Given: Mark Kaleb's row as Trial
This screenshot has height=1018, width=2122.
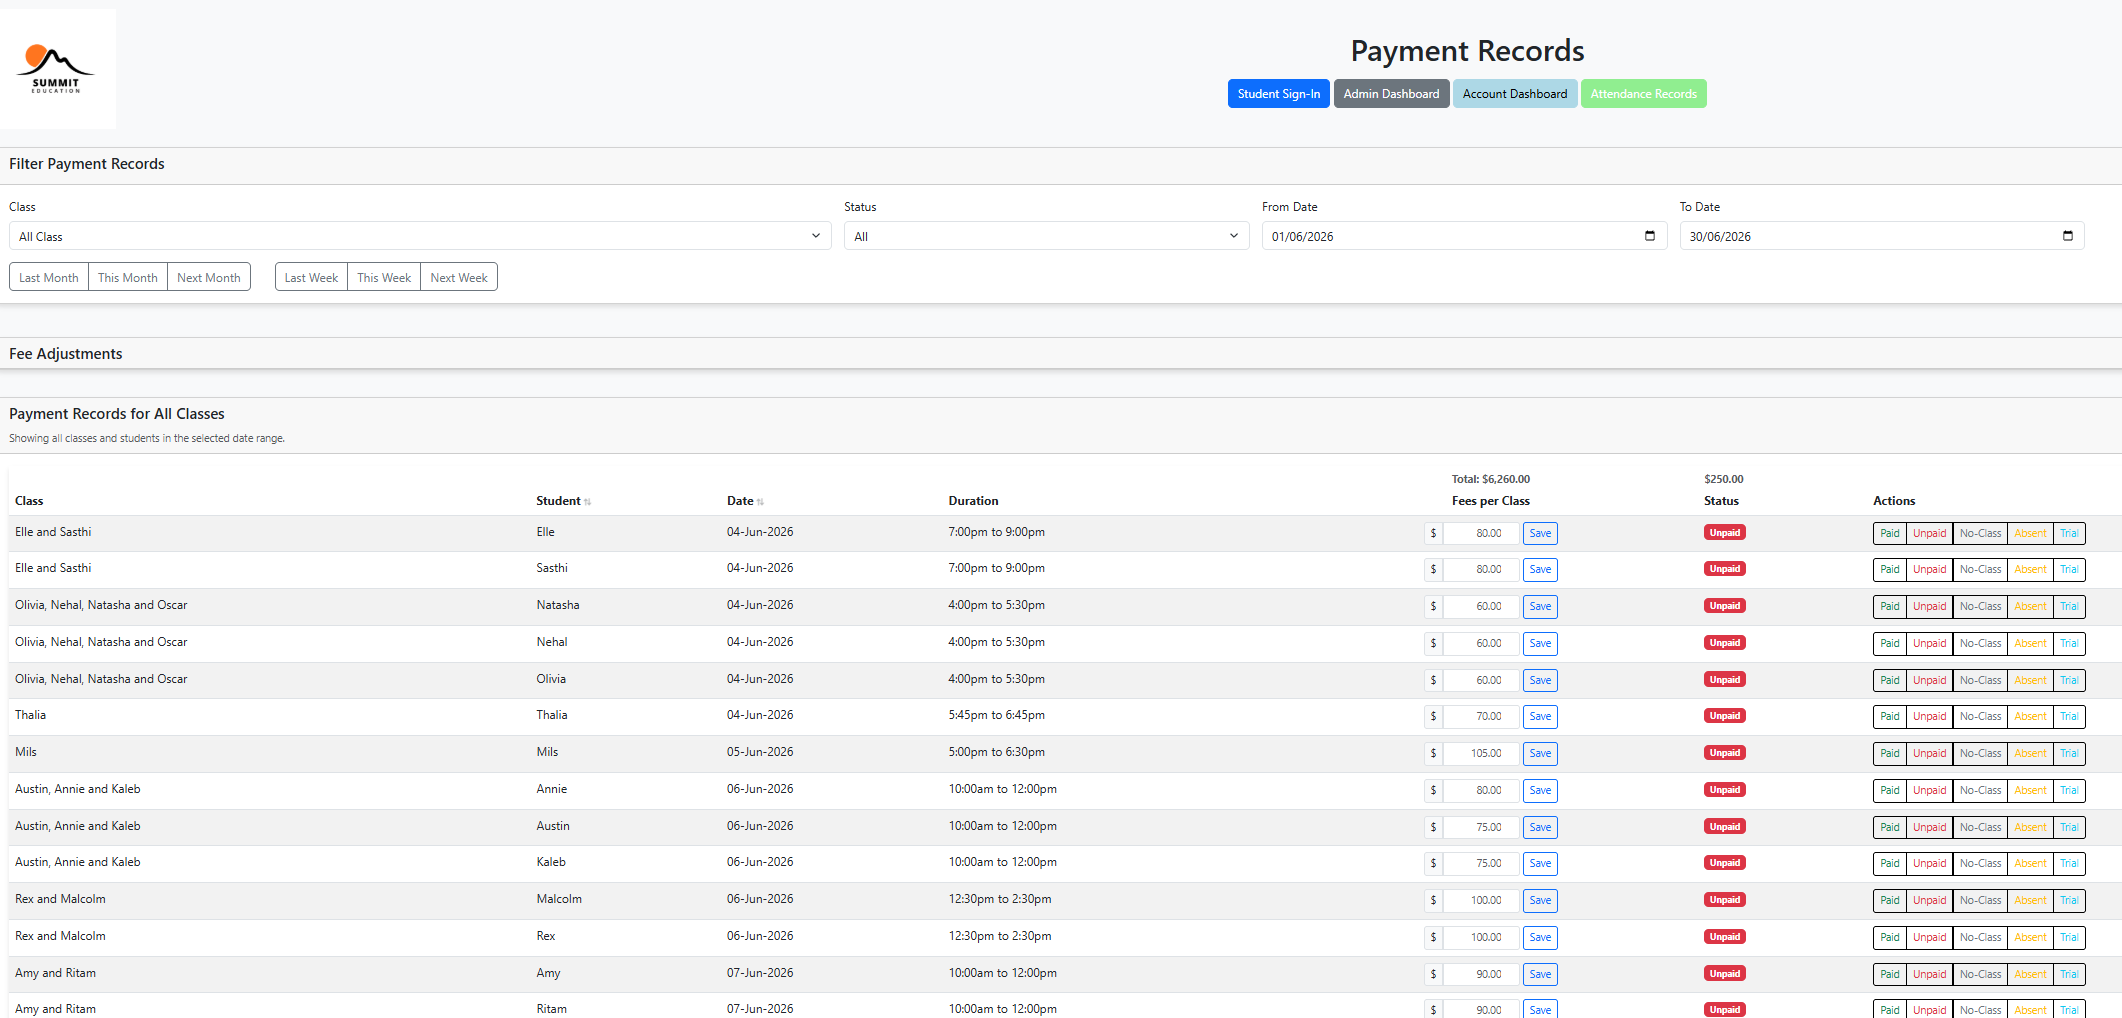Looking at the screenshot, I should (2069, 863).
